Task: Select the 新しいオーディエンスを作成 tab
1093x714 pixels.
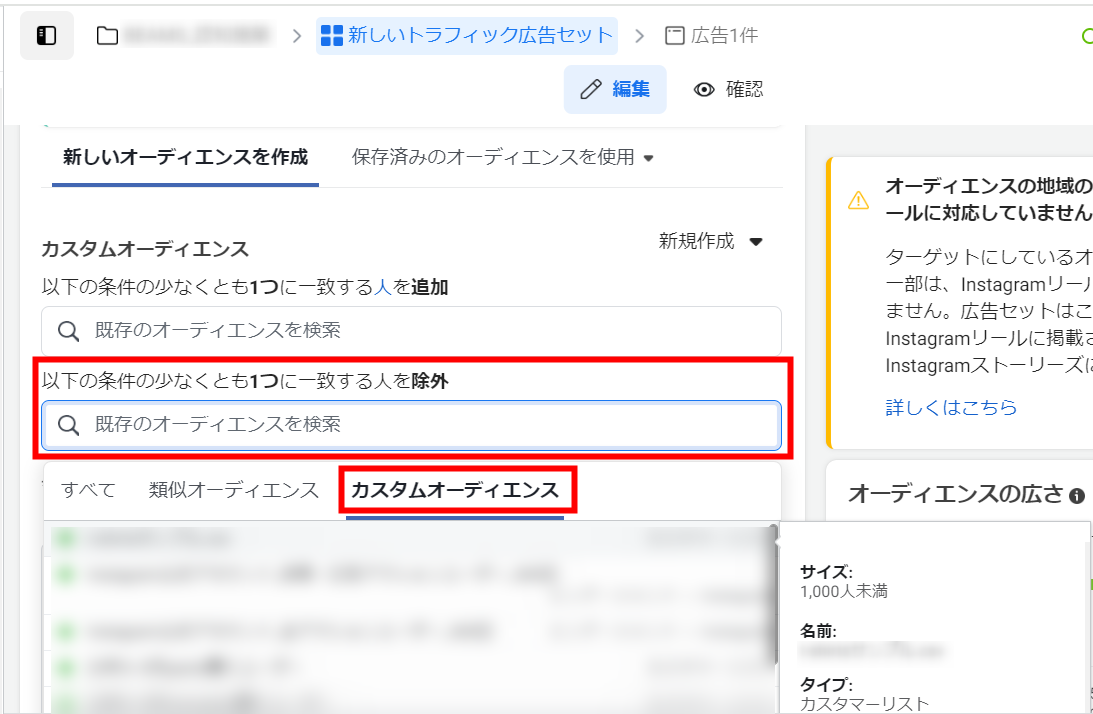Action: click(185, 157)
